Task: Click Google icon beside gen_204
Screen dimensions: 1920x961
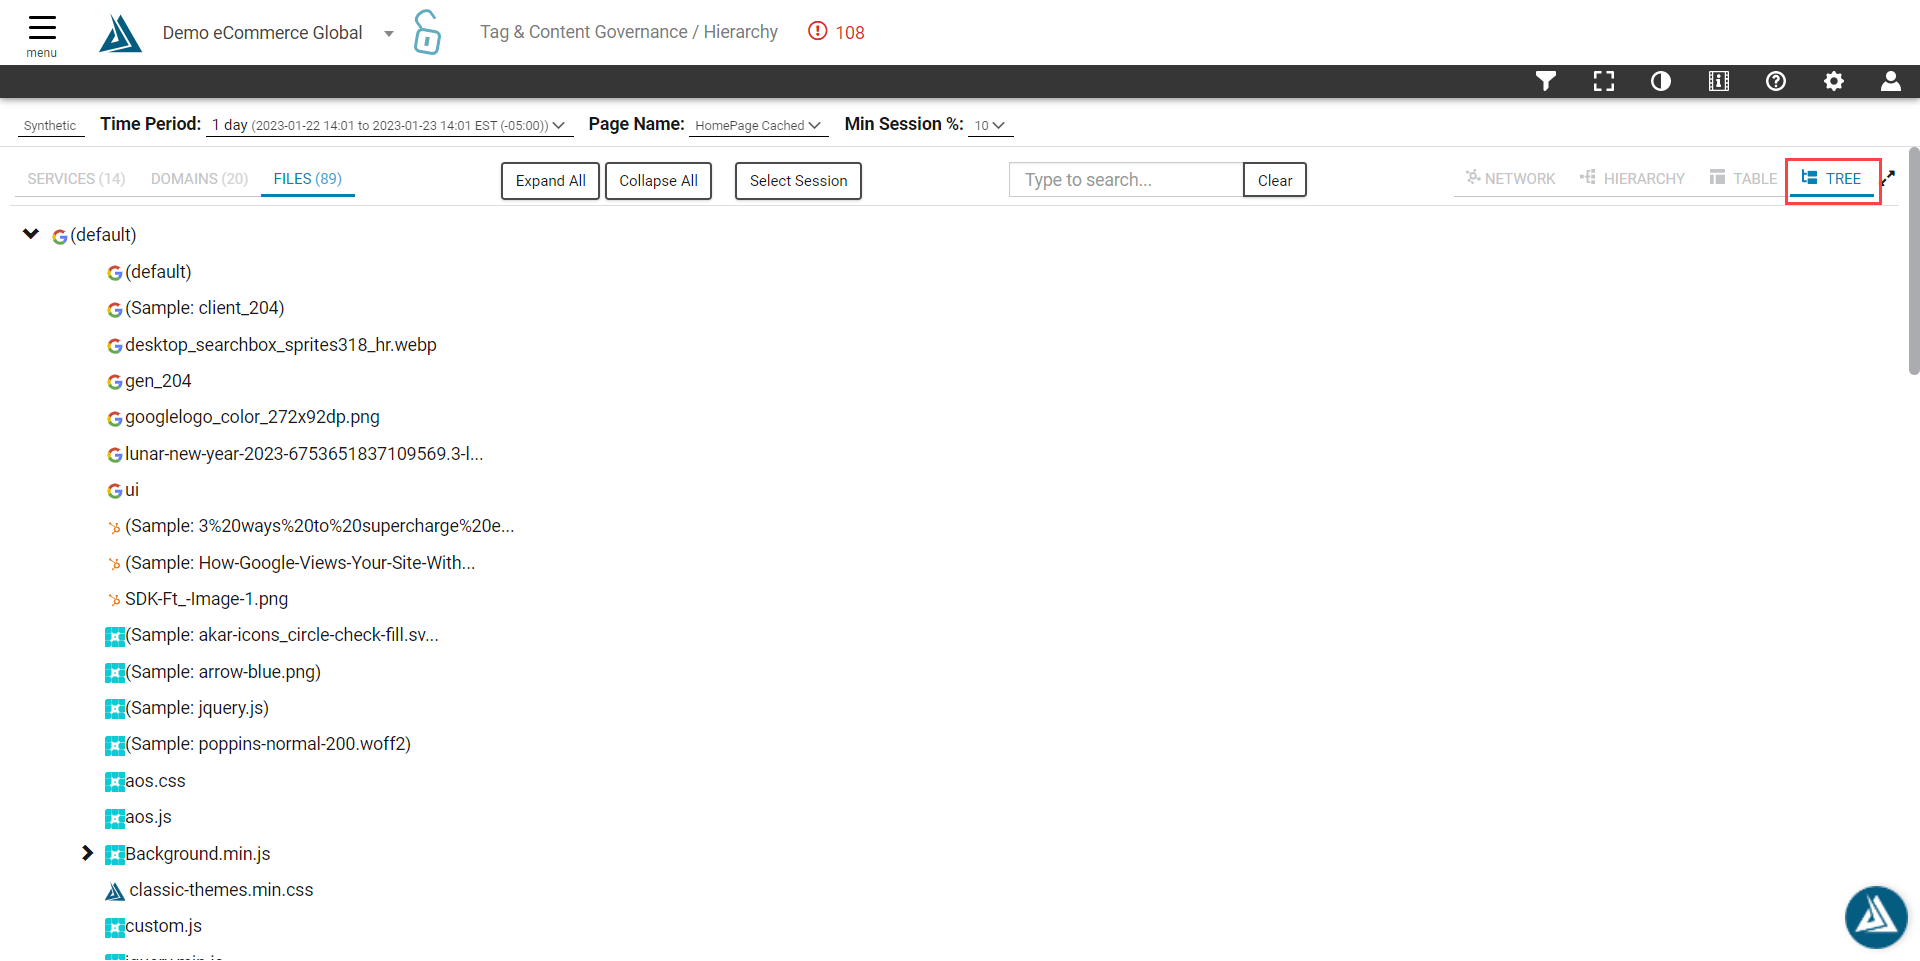Action: 115,382
